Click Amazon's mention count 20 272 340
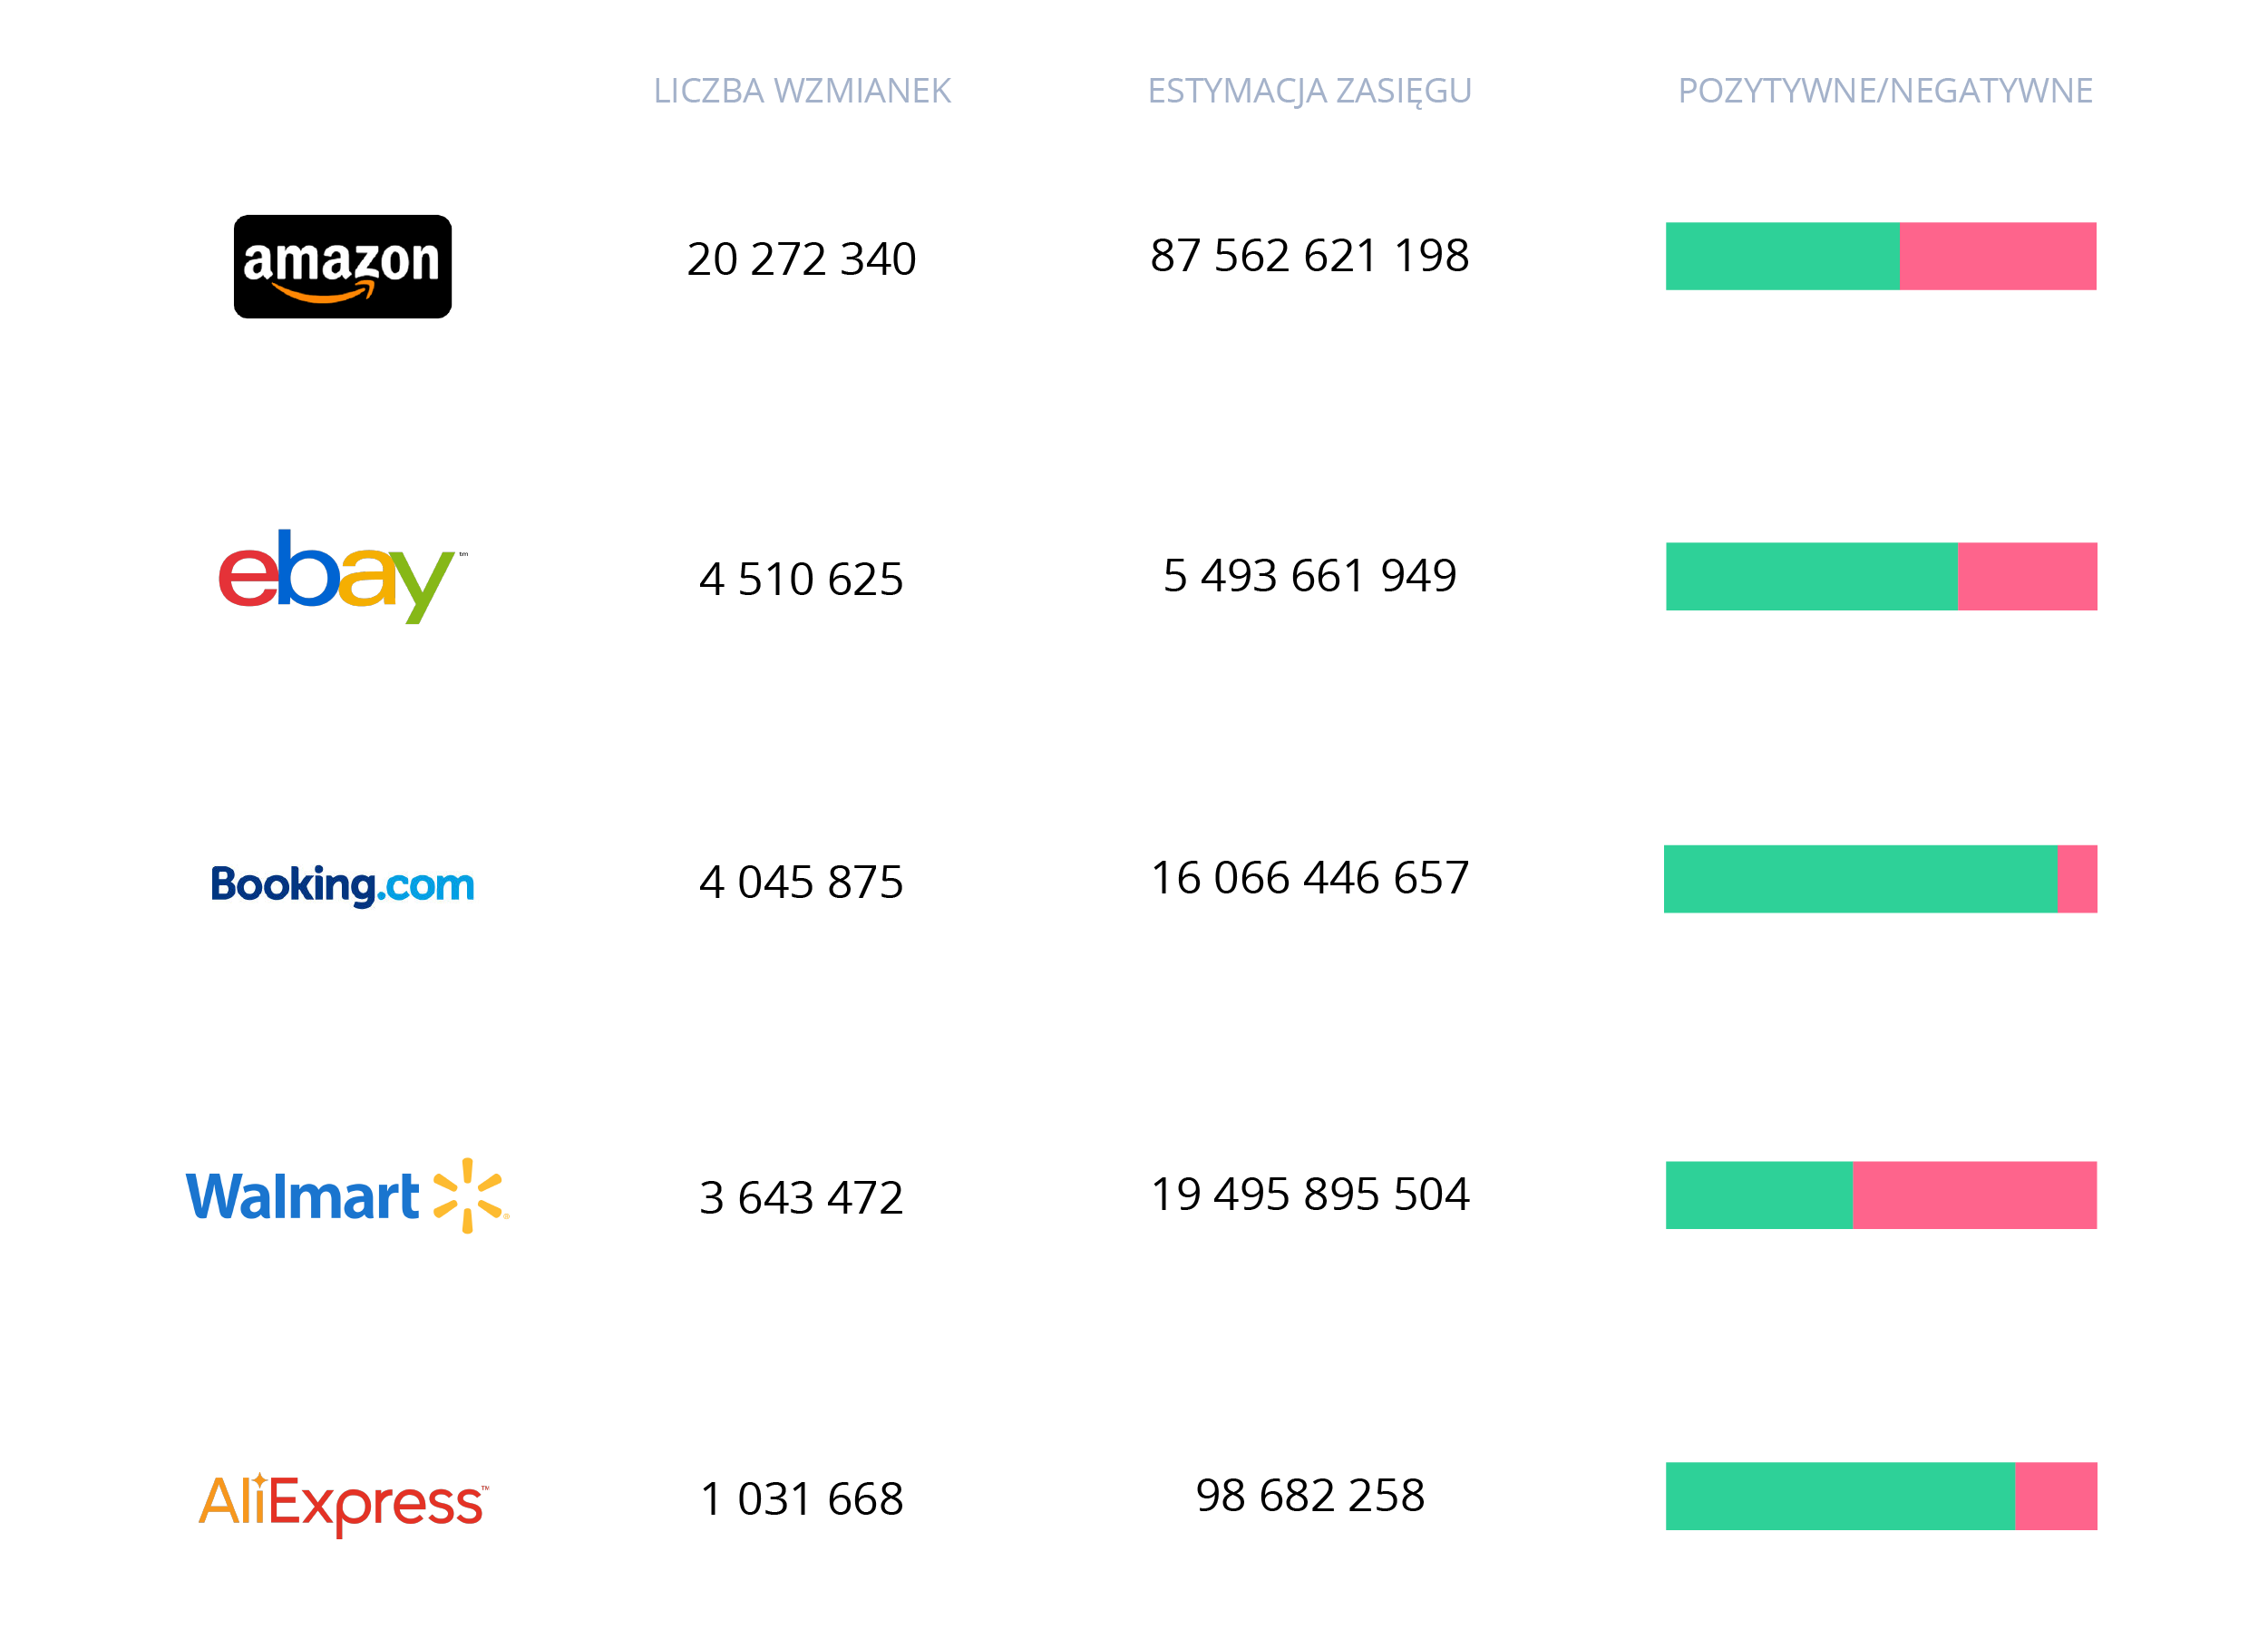The height and width of the screenshot is (1649, 2268). pos(801,259)
